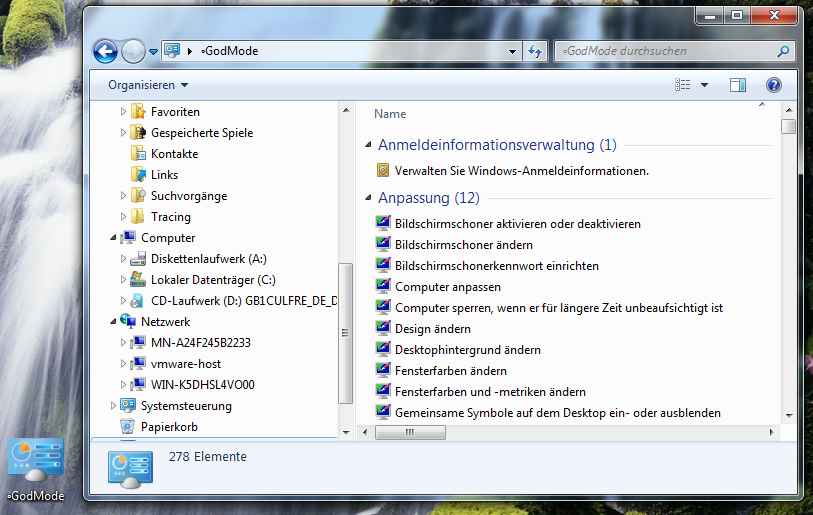Open the recent pages arrow beside the navigation buttons
The width and height of the screenshot is (813, 515).
(153, 52)
